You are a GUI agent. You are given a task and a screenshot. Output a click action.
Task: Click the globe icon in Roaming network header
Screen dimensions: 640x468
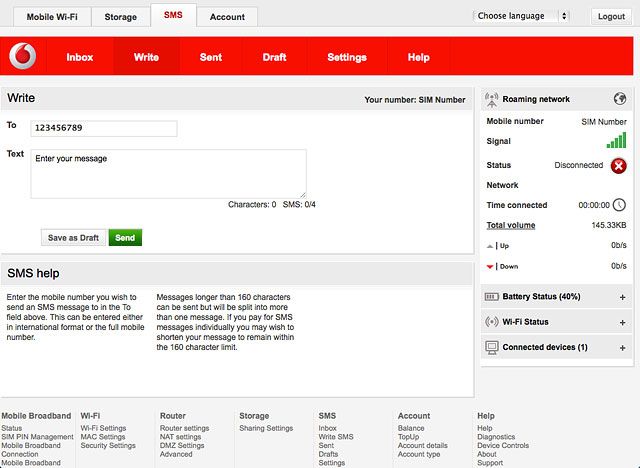pyautogui.click(x=620, y=98)
